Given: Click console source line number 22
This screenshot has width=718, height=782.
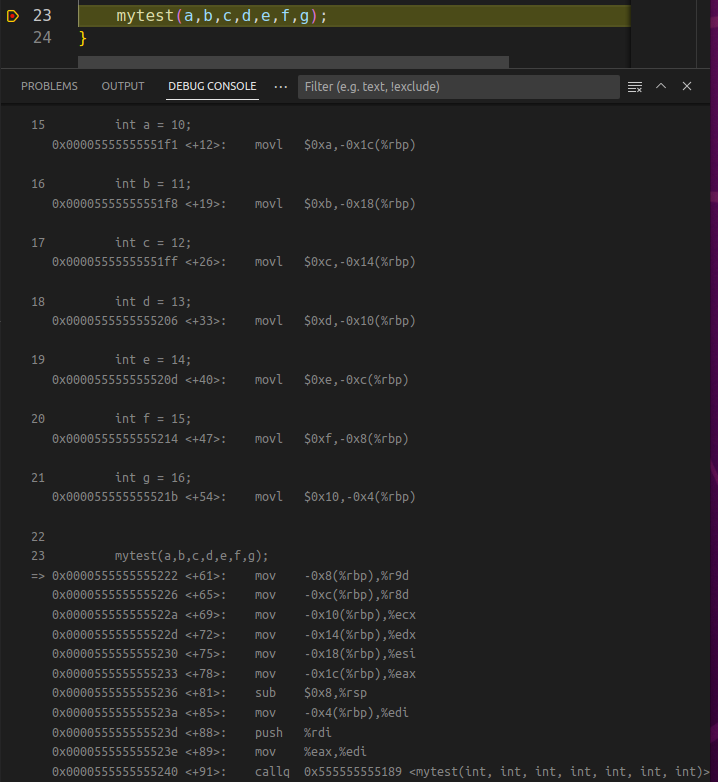Looking at the screenshot, I should (38, 537).
